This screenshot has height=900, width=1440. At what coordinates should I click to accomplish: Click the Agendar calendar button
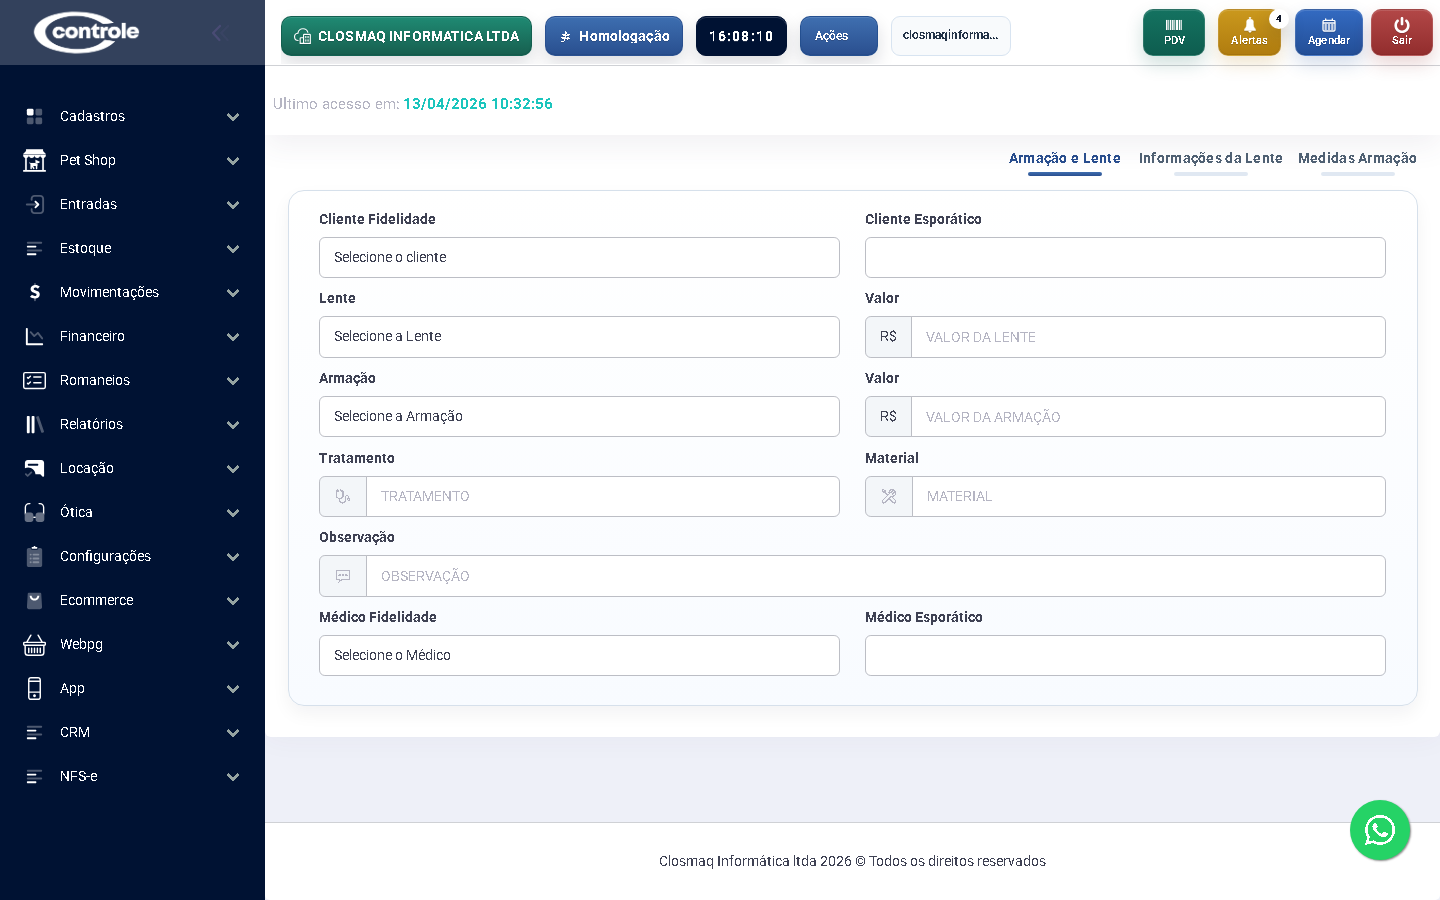click(1328, 32)
